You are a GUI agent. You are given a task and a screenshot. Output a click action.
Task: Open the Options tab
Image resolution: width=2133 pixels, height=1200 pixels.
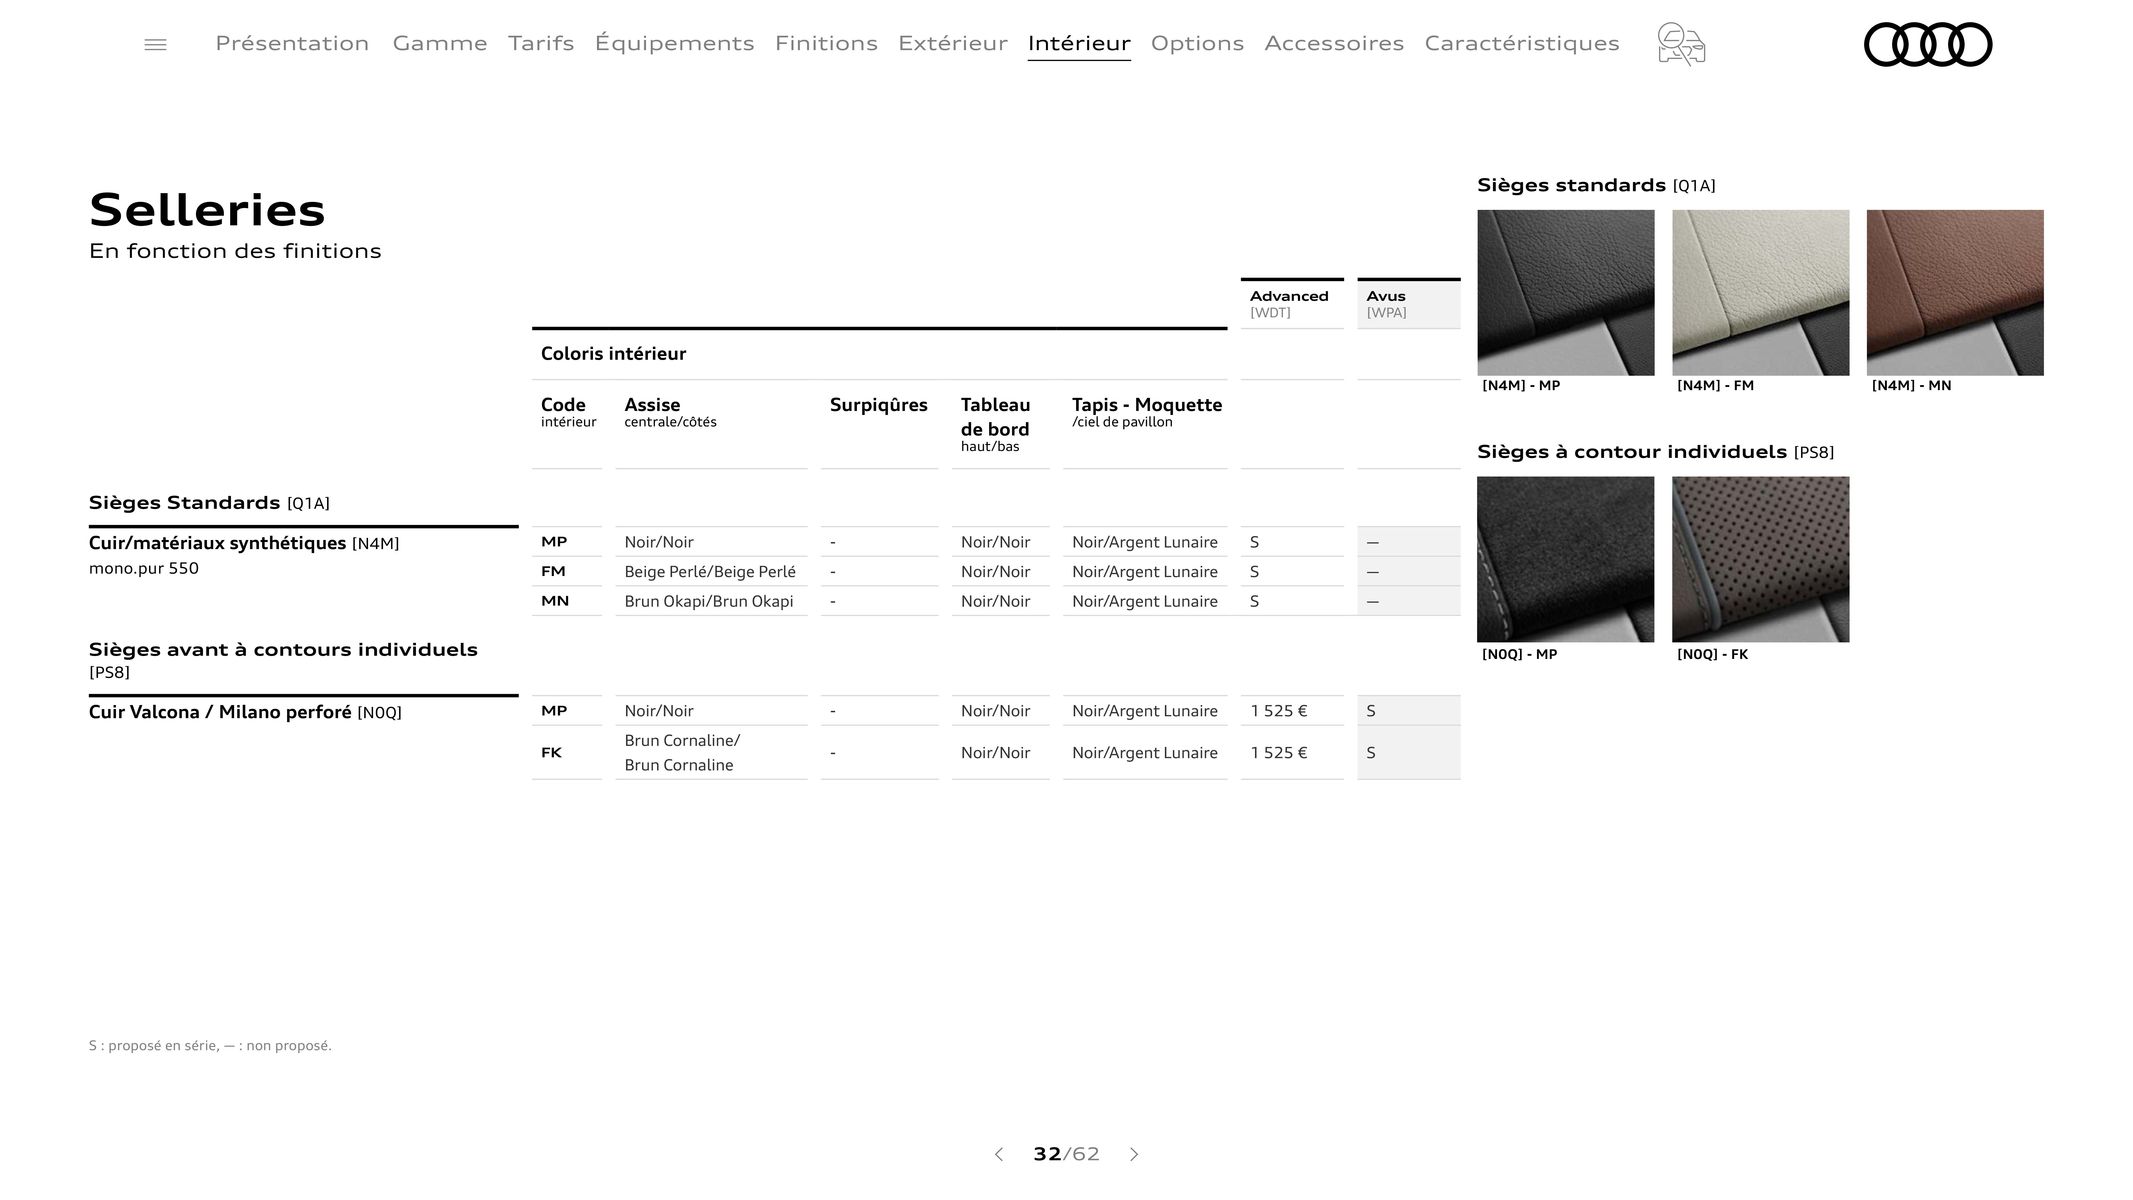1197,43
